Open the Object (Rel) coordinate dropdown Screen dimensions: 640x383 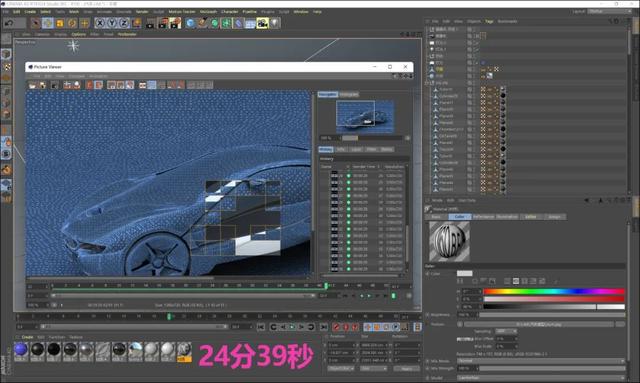341,369
